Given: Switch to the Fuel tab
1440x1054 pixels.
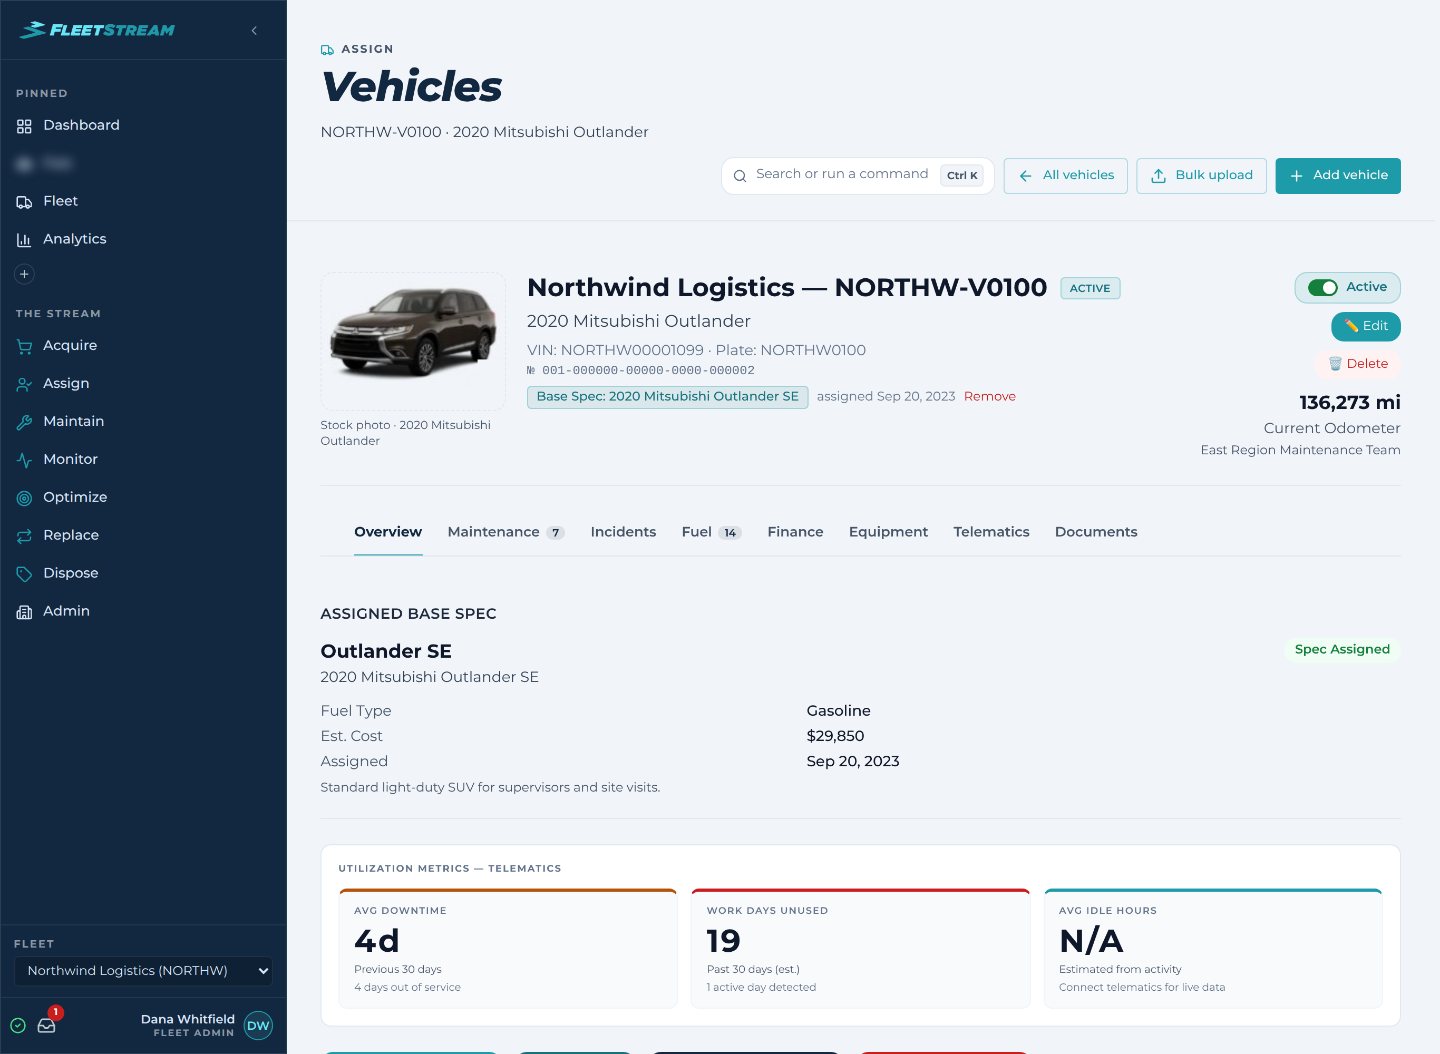Looking at the screenshot, I should (711, 532).
